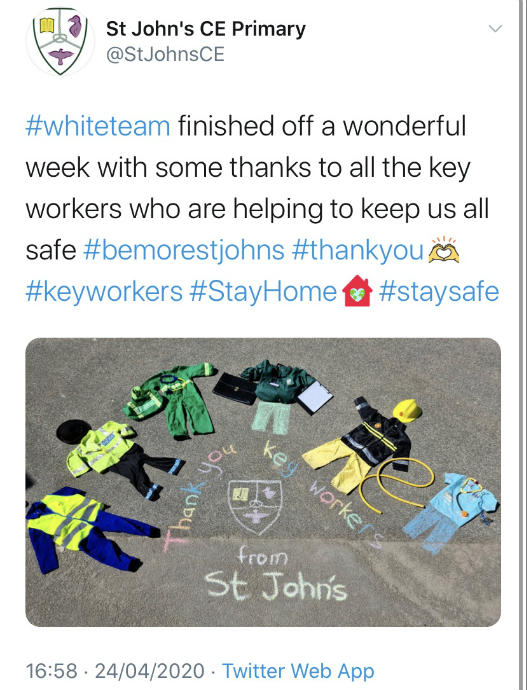
Task: Click the St John's CE Primary display name
Action: (x=206, y=29)
